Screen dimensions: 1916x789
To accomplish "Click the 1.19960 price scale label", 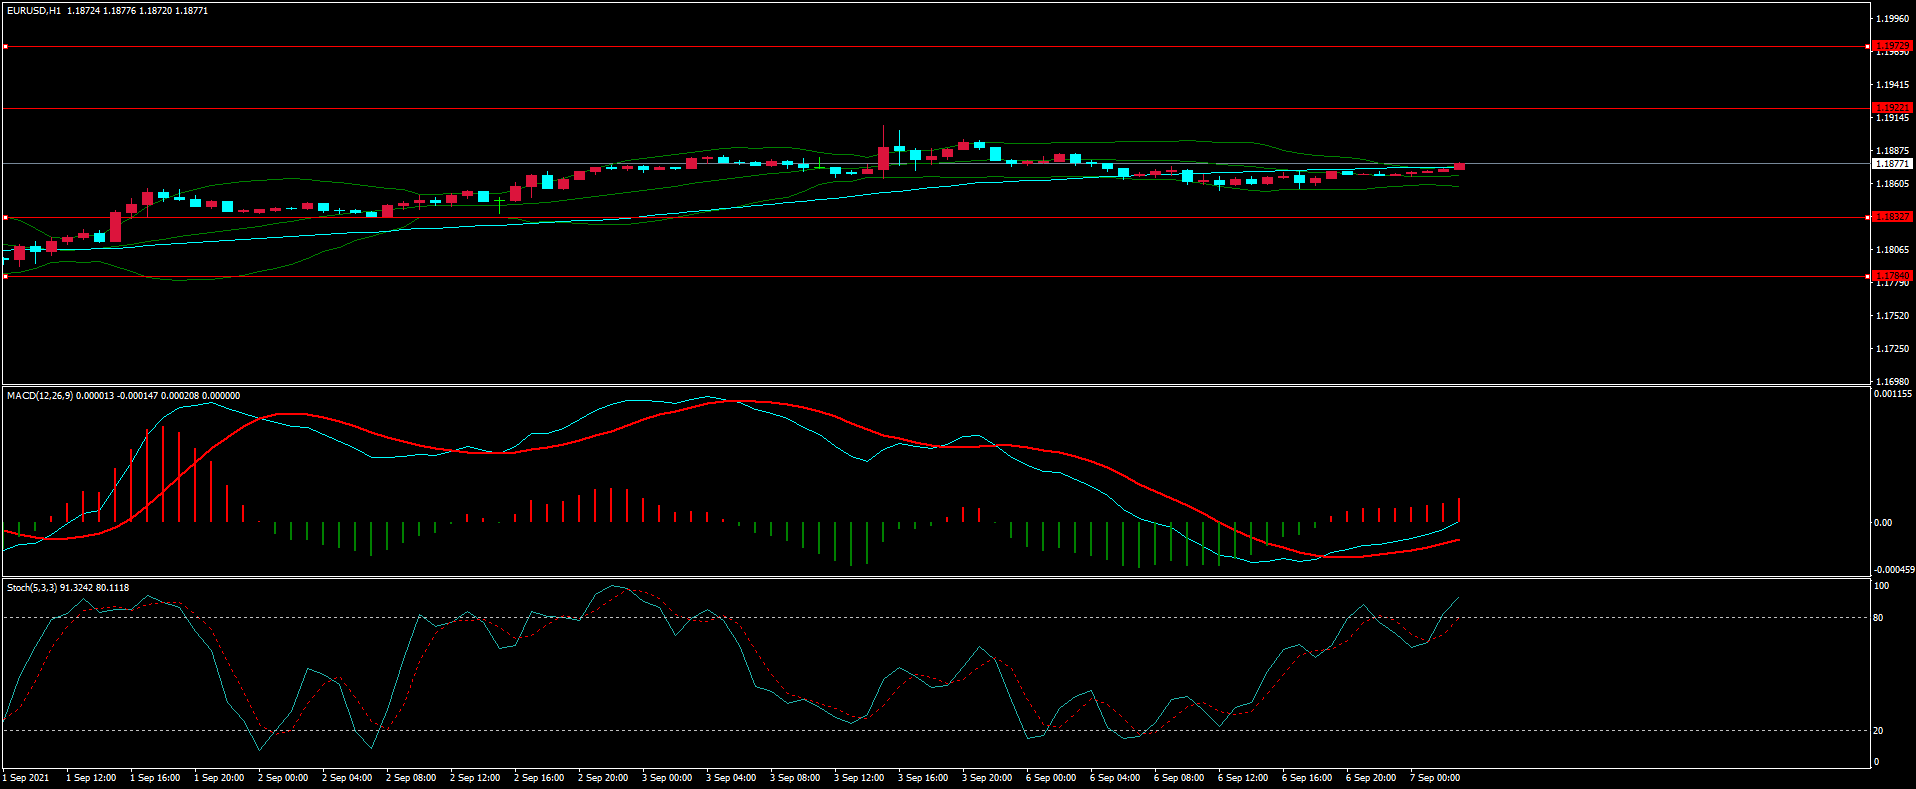I will [1892, 19].
